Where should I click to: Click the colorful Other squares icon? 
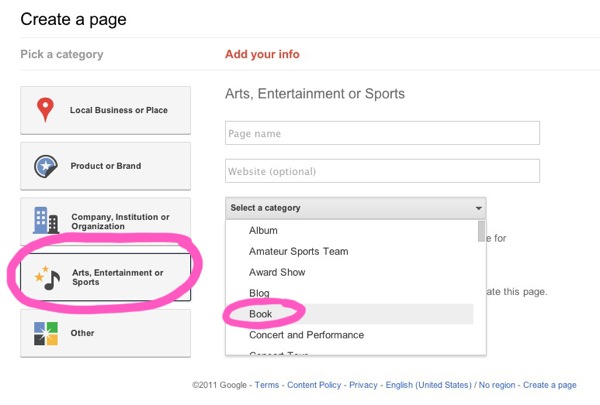coord(46,333)
